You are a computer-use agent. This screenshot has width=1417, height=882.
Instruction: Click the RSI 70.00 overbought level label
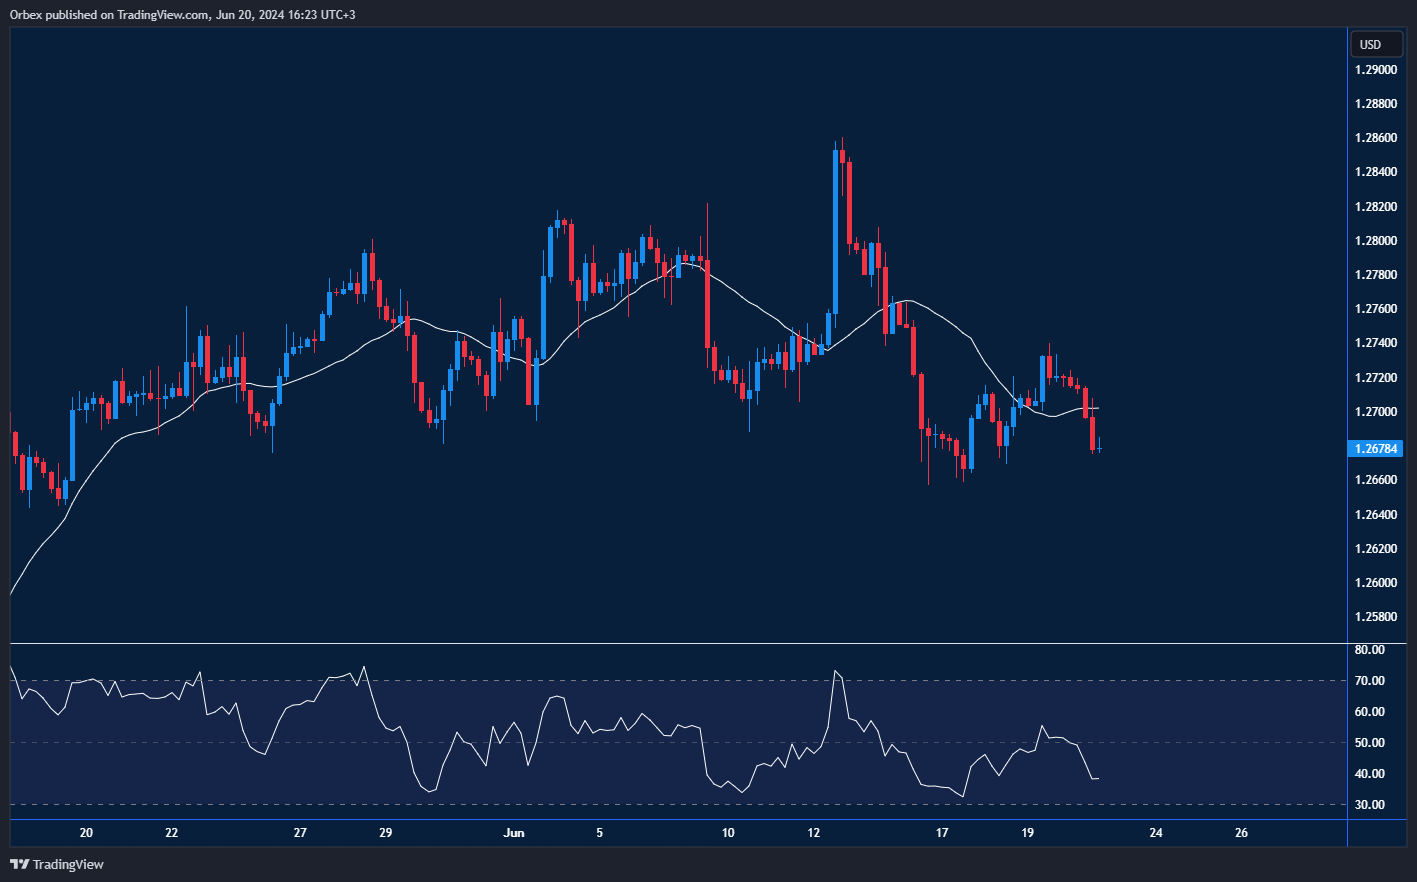point(1369,681)
